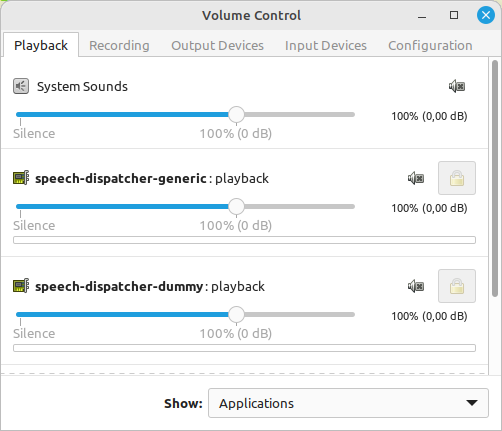Mute speech-dispatcher-generic playback stream
This screenshot has width=502, height=431.
416,179
